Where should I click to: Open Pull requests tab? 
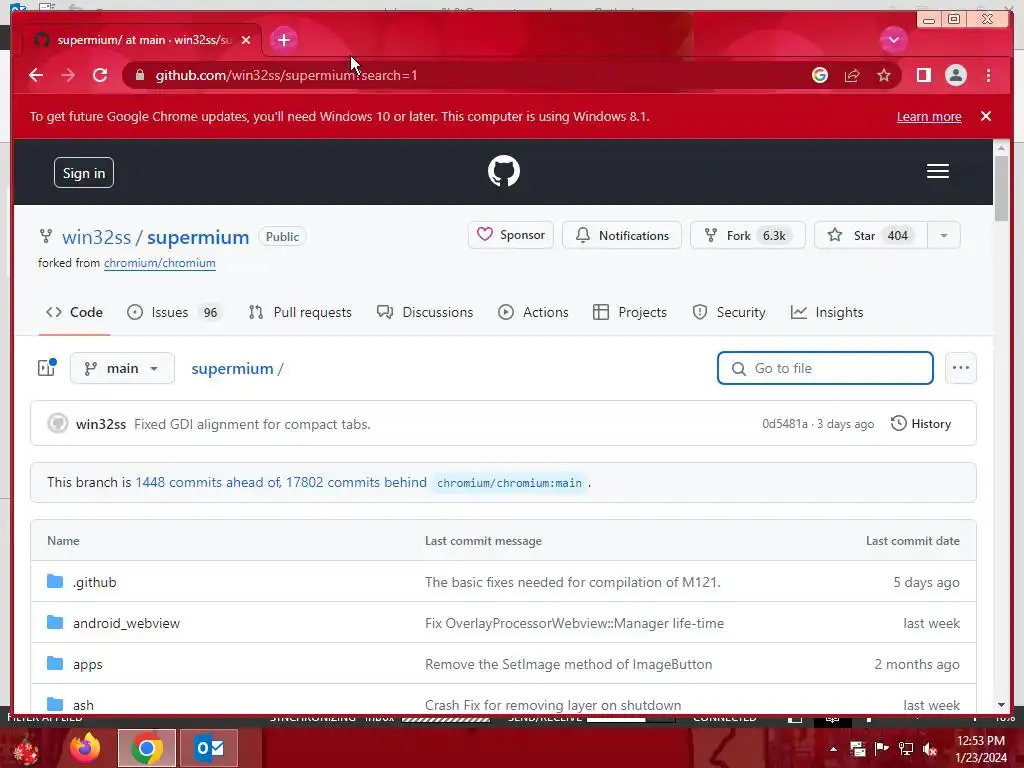(300, 312)
